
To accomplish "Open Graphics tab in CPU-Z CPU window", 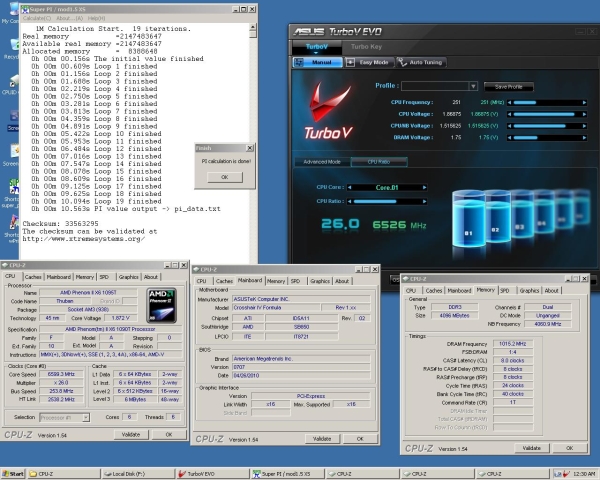I will pyautogui.click(x=128, y=277).
